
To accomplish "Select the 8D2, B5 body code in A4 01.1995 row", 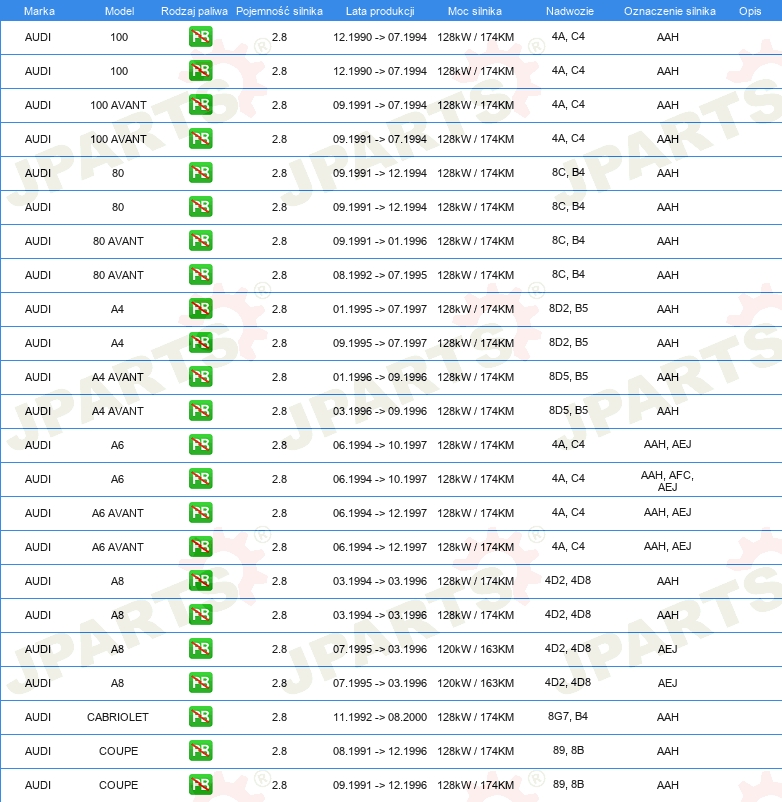I will pyautogui.click(x=568, y=308).
